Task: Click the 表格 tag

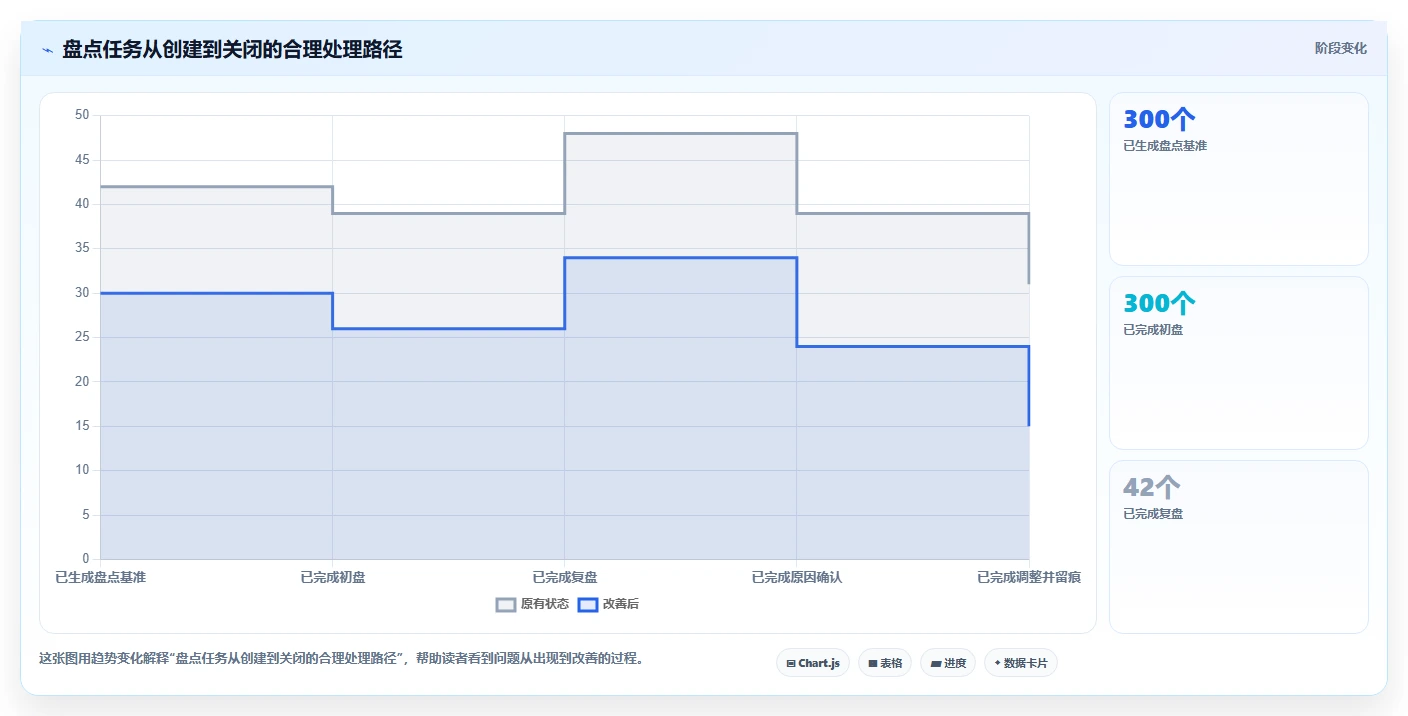Action: (x=885, y=663)
